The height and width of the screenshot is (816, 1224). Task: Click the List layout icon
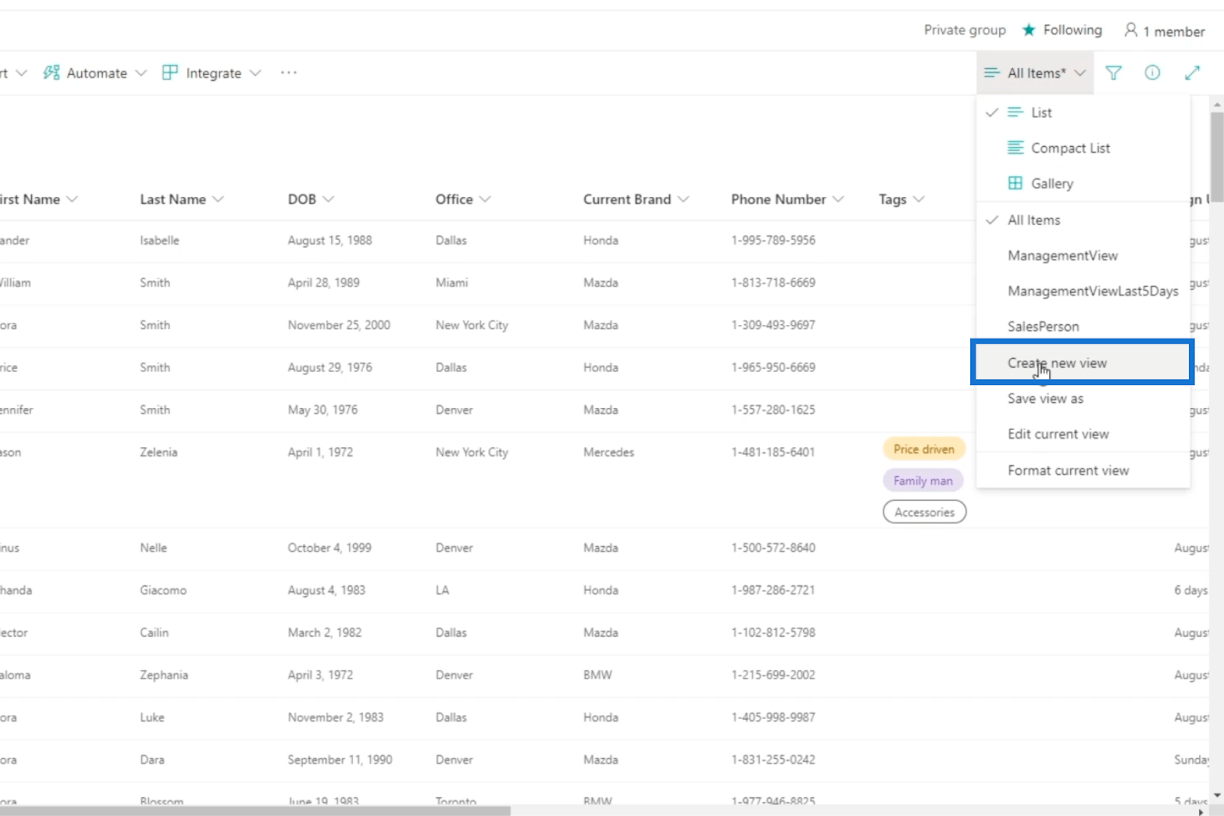(x=1015, y=112)
